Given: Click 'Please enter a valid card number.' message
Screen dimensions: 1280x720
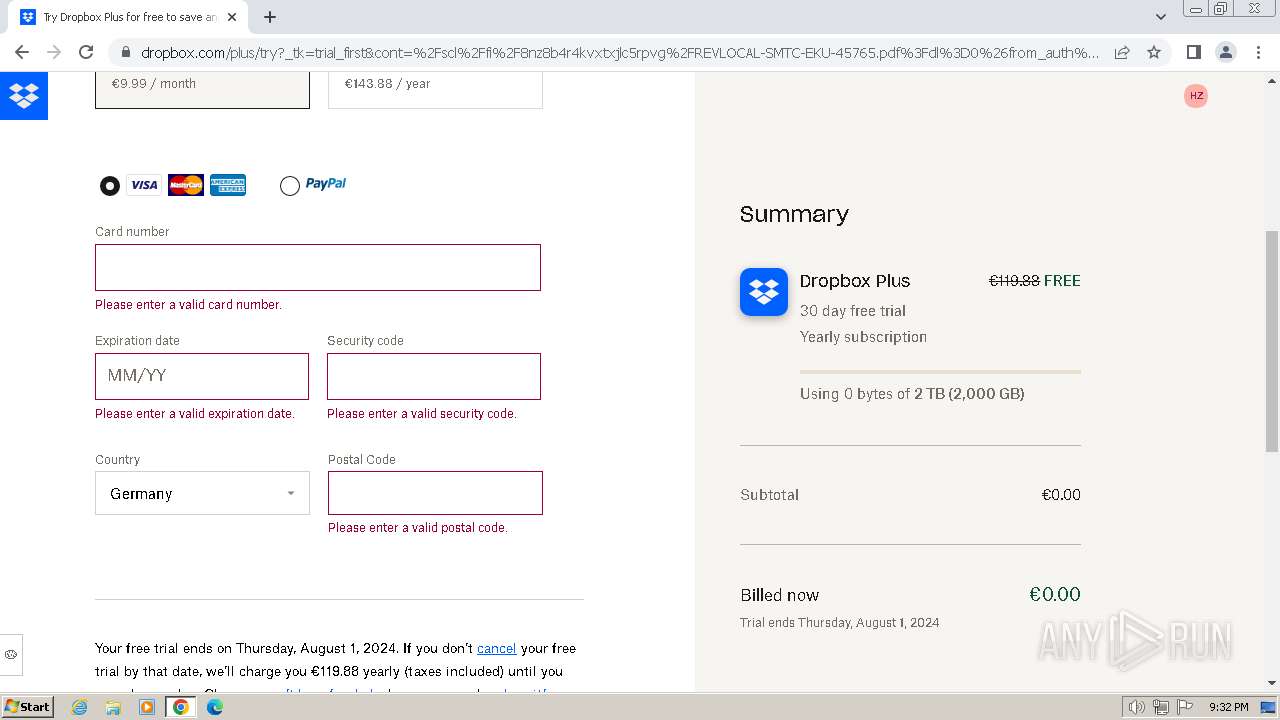Looking at the screenshot, I should pyautogui.click(x=188, y=305).
